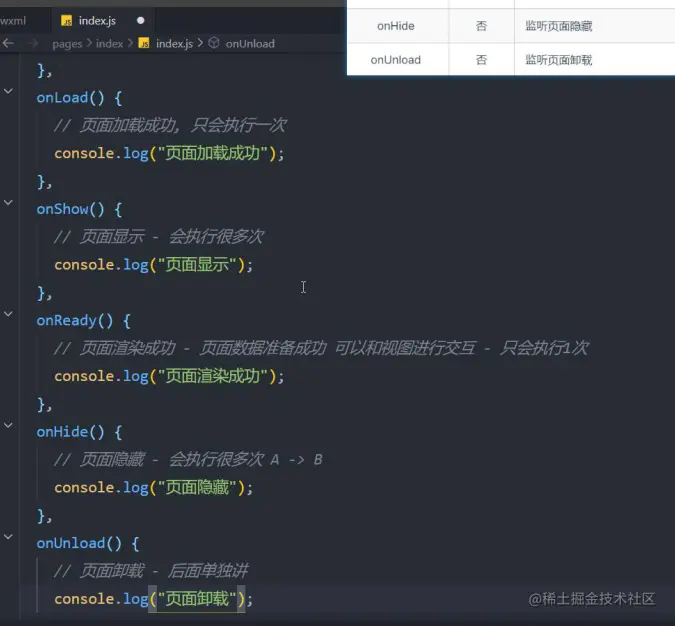Image resolution: width=675 pixels, height=626 pixels.
Task: Collapse the onHide() function fold
Action: [x=8, y=425]
